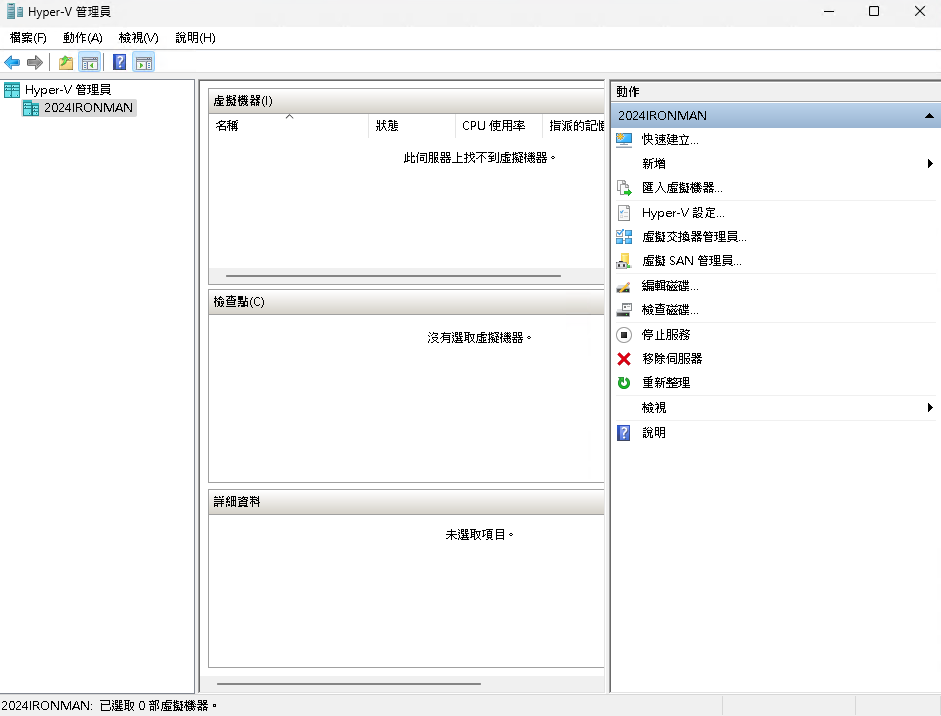Close the Hyper-V 管理員 window
Viewport: 941px width, 716px height.
tap(919, 11)
